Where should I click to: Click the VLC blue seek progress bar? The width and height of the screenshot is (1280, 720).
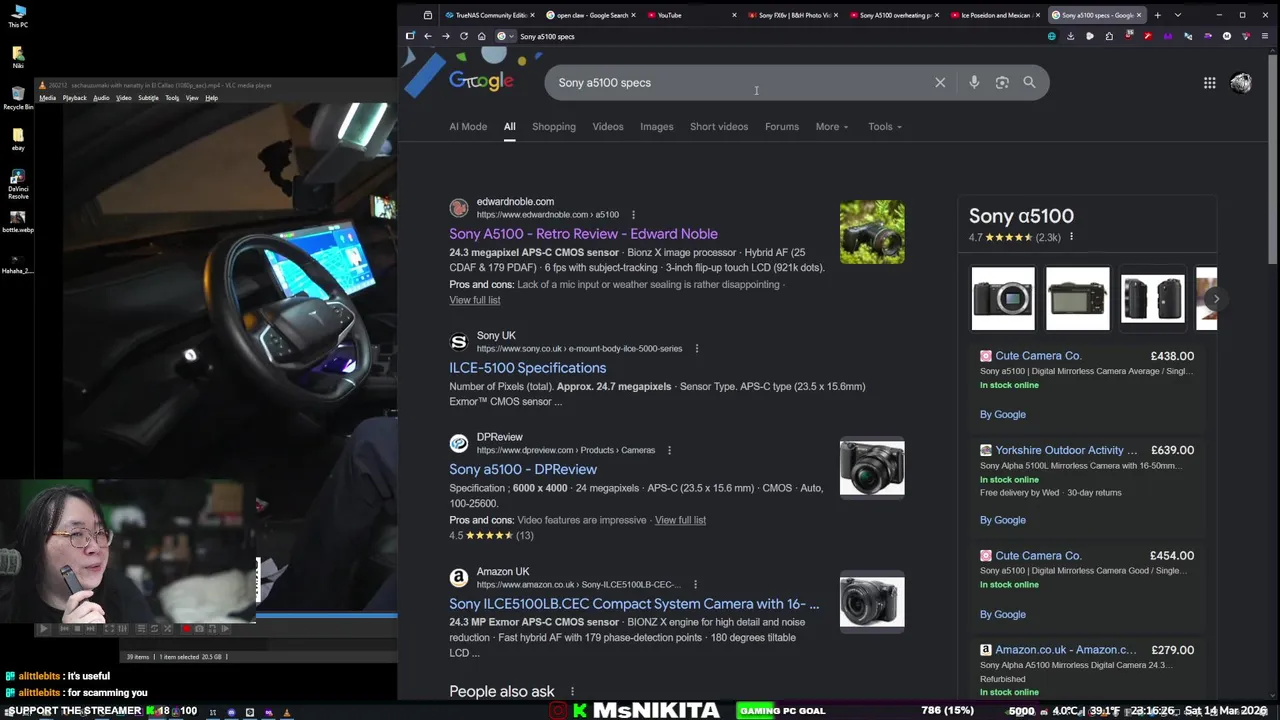coord(327,615)
